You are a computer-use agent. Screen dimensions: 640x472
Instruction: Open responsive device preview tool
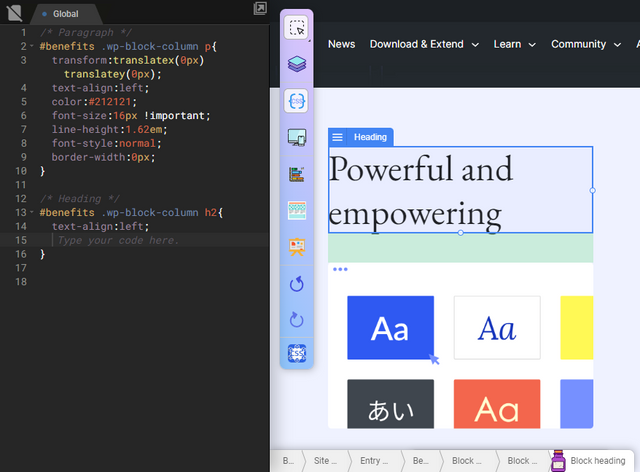297,137
